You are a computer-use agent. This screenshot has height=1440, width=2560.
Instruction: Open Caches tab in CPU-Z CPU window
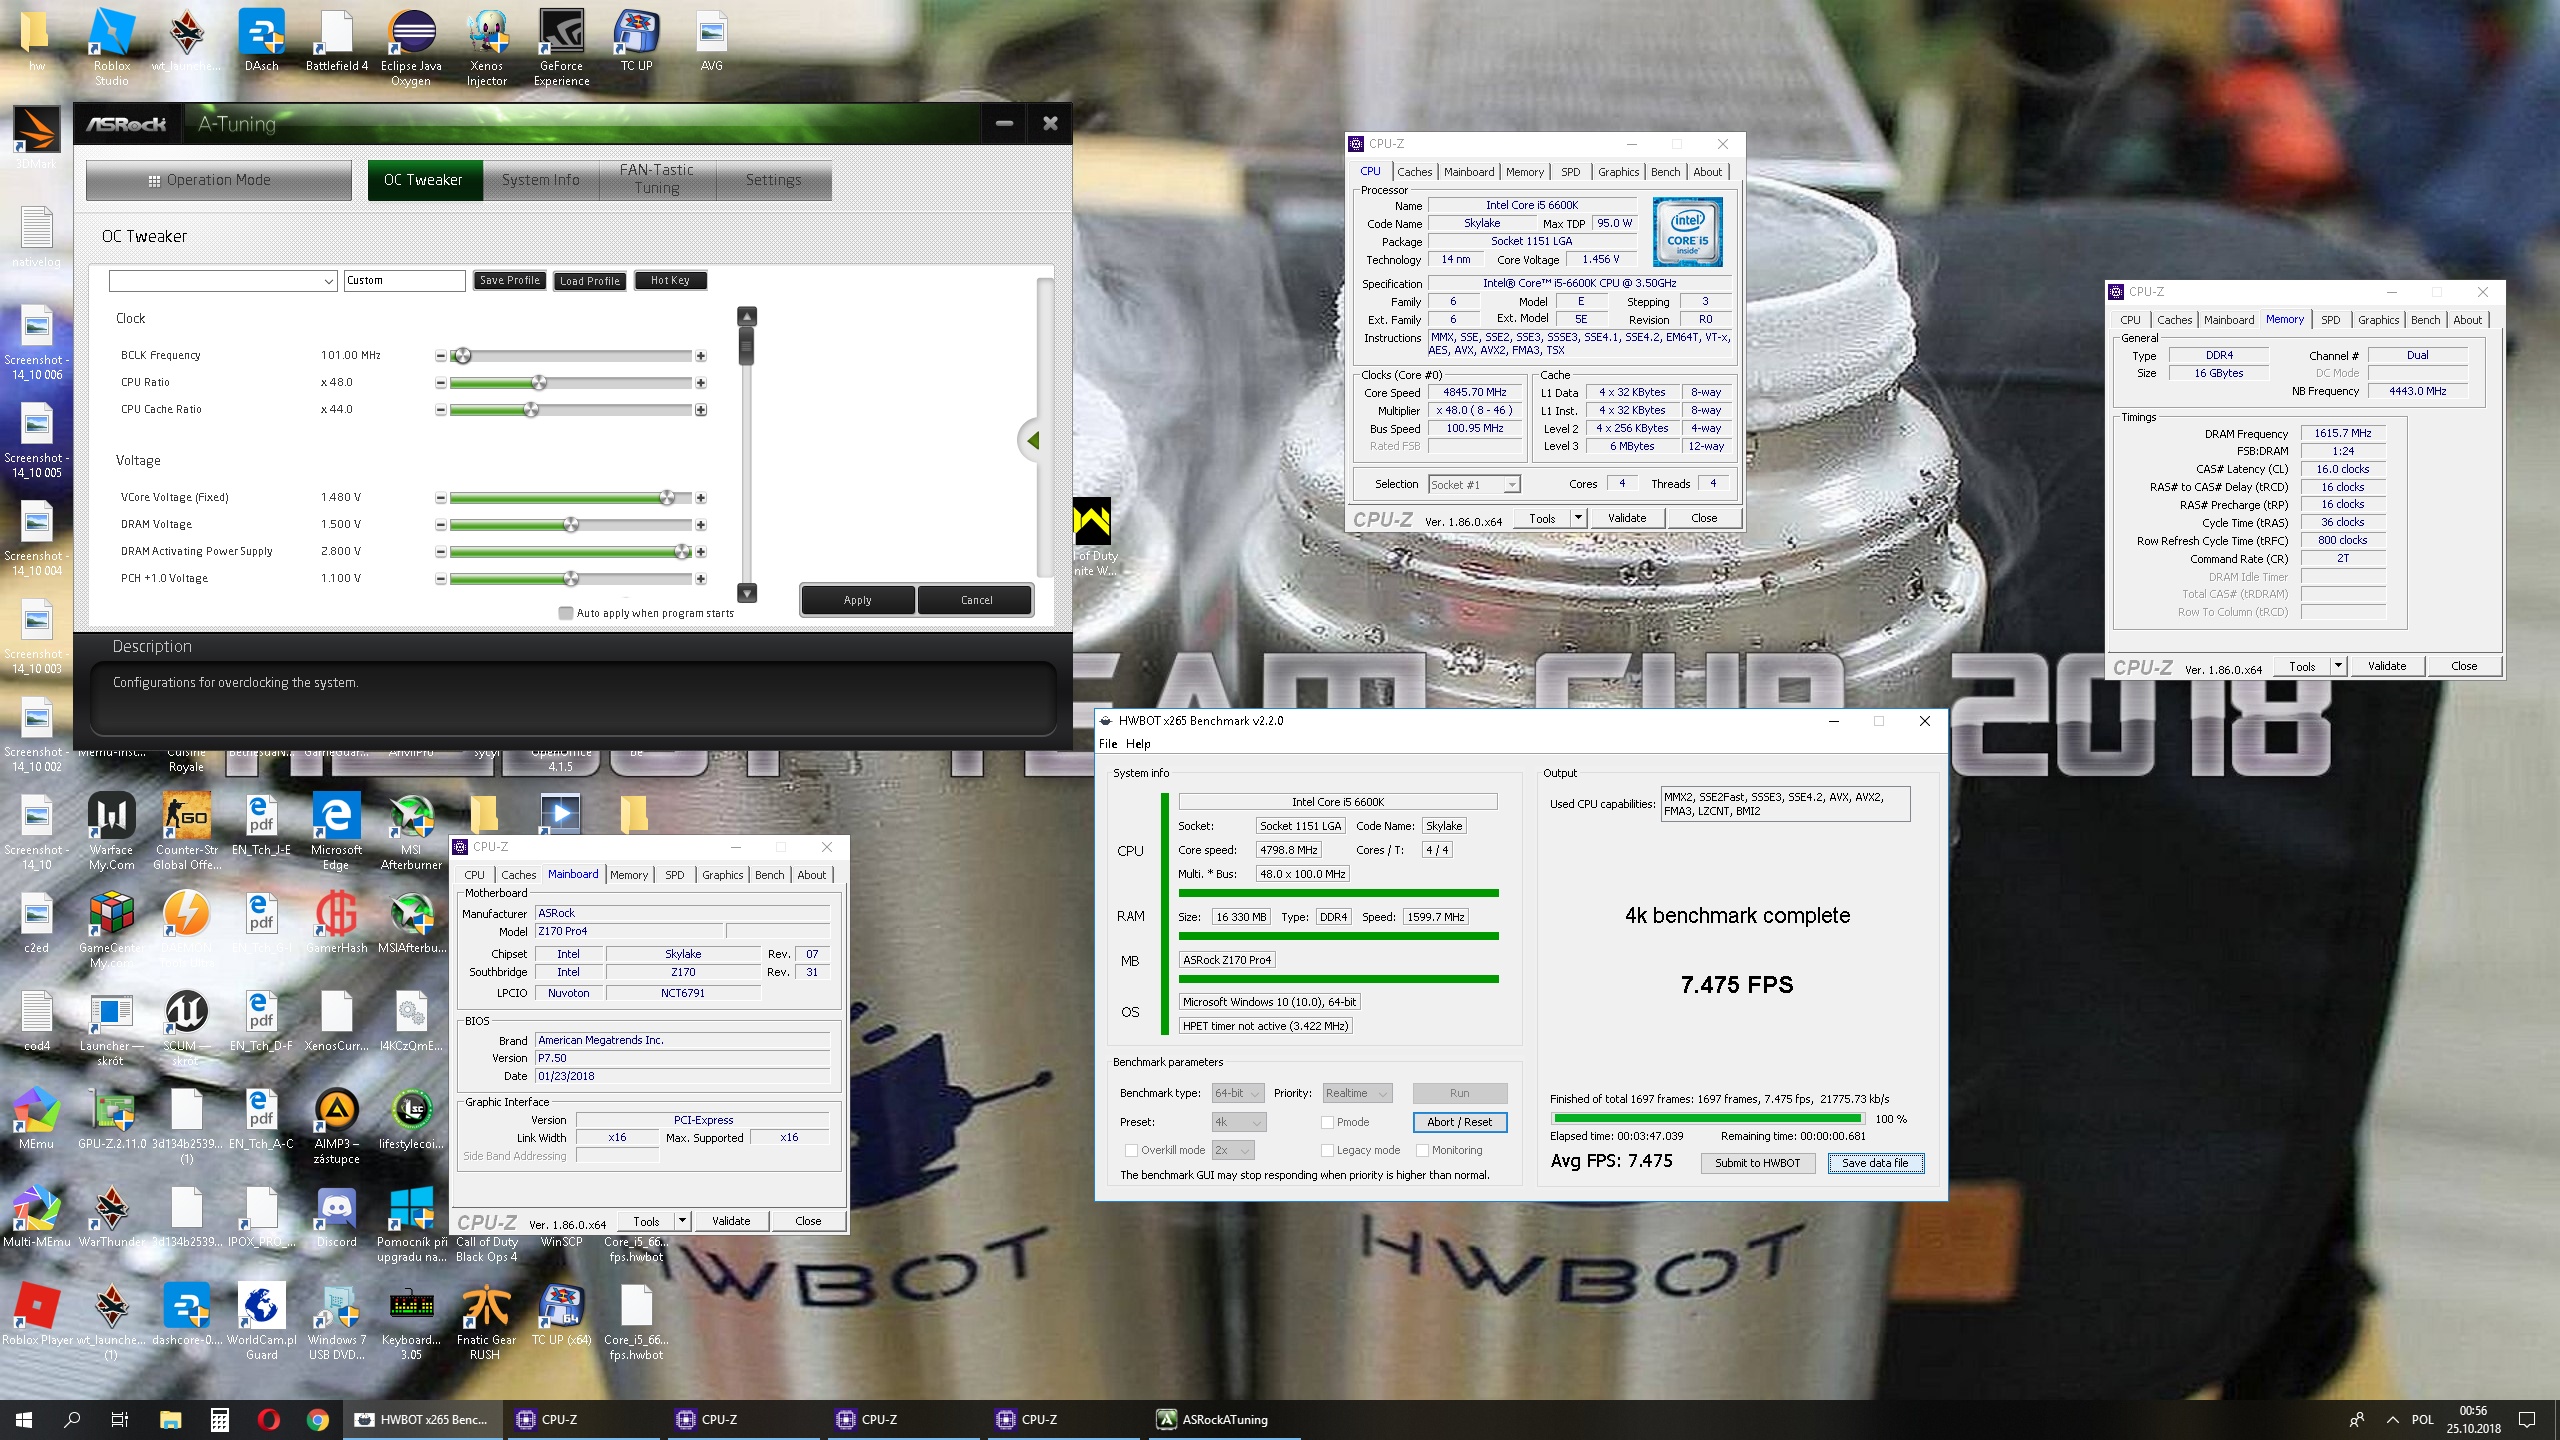coord(1414,172)
